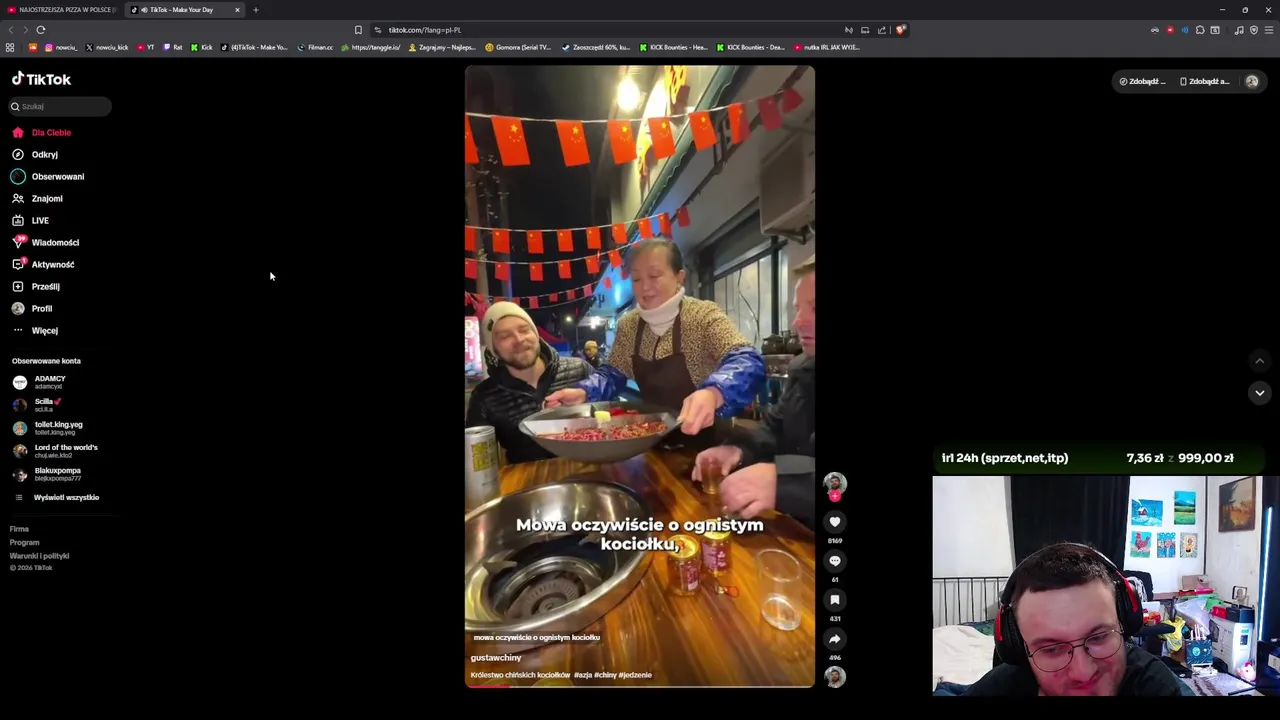The image size is (1280, 720).
Task: Pause the playing TikTok video
Action: coord(640,376)
